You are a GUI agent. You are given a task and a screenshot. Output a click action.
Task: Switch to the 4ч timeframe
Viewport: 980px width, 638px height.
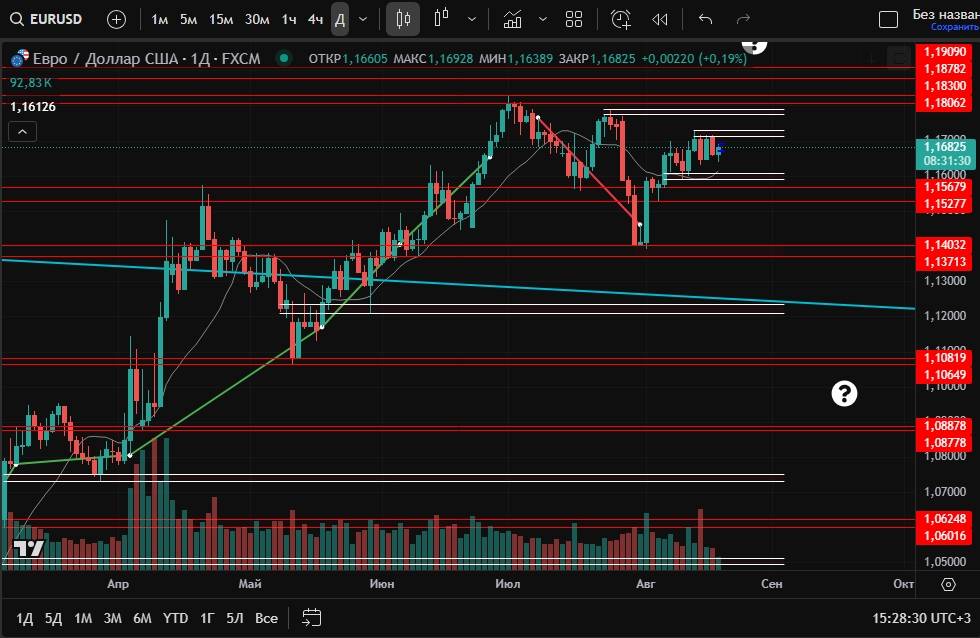point(315,19)
